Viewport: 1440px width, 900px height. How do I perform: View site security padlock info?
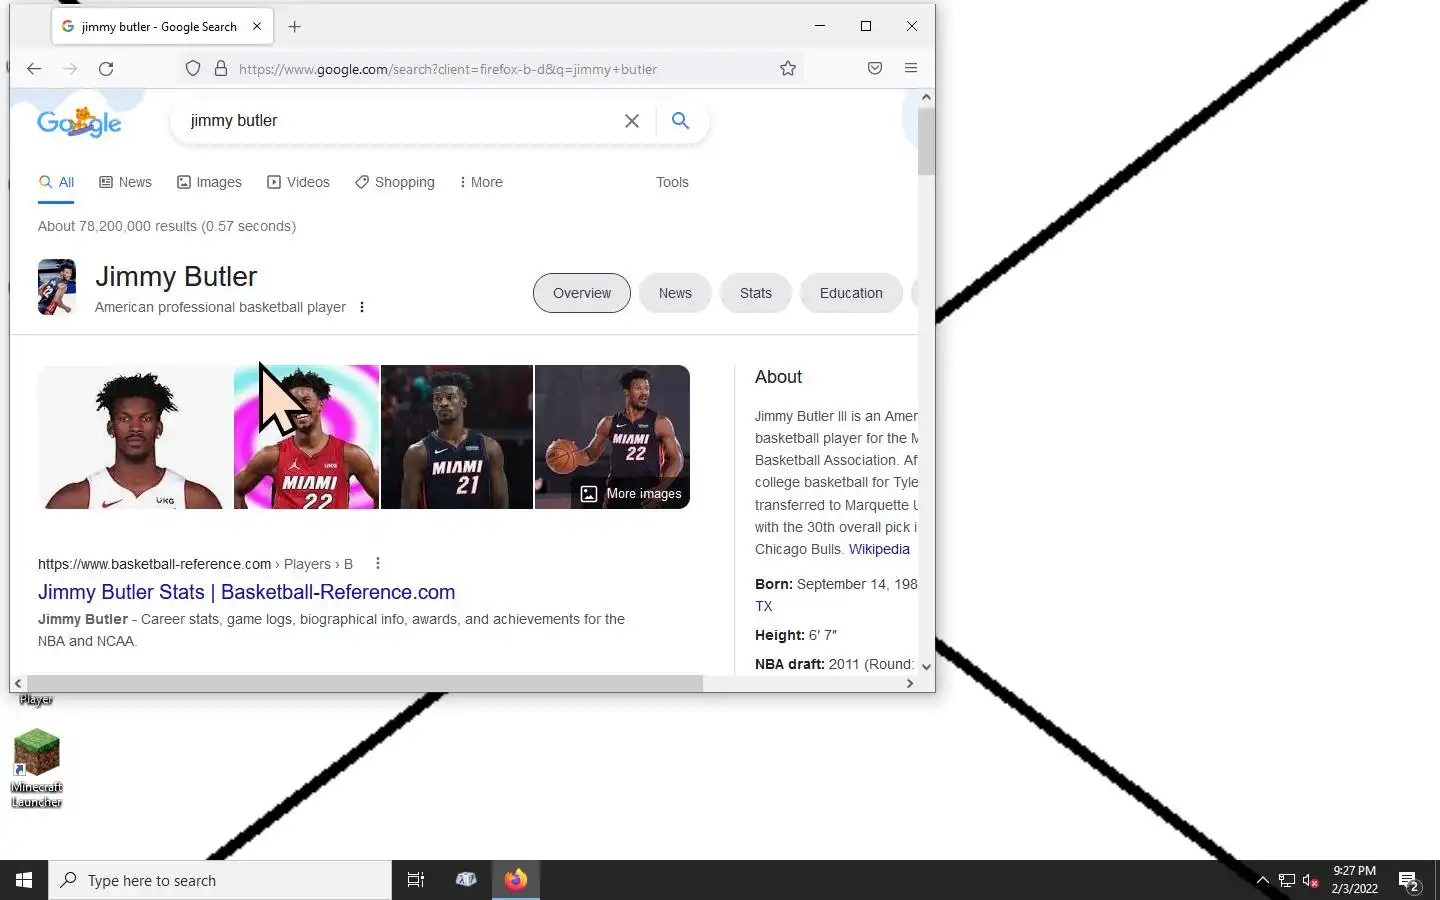[221, 68]
